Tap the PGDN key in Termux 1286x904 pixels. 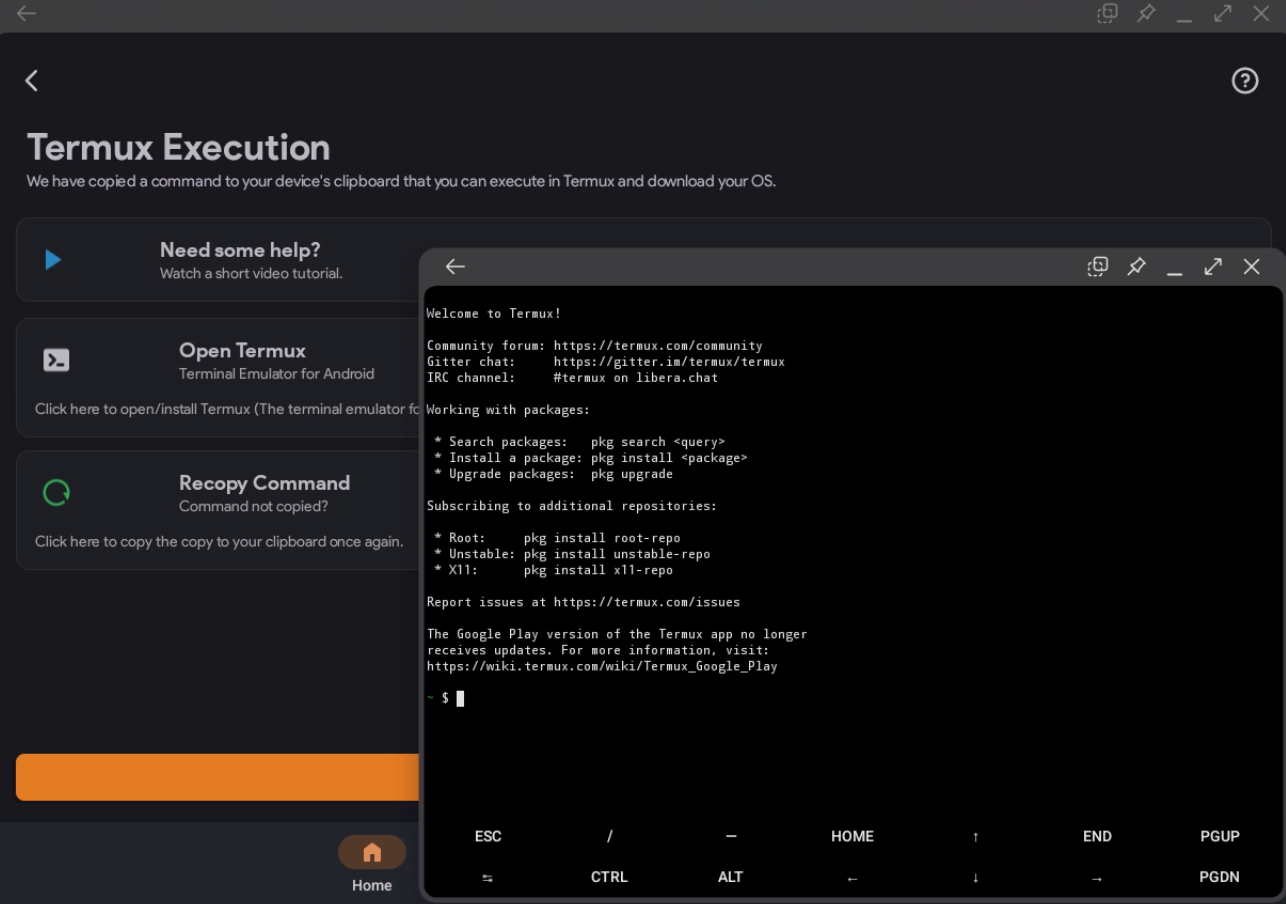point(1220,877)
